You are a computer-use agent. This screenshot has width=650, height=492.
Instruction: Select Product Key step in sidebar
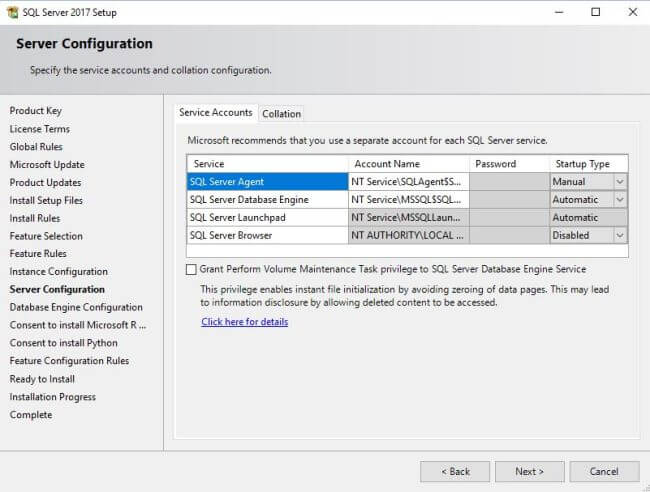pos(36,111)
